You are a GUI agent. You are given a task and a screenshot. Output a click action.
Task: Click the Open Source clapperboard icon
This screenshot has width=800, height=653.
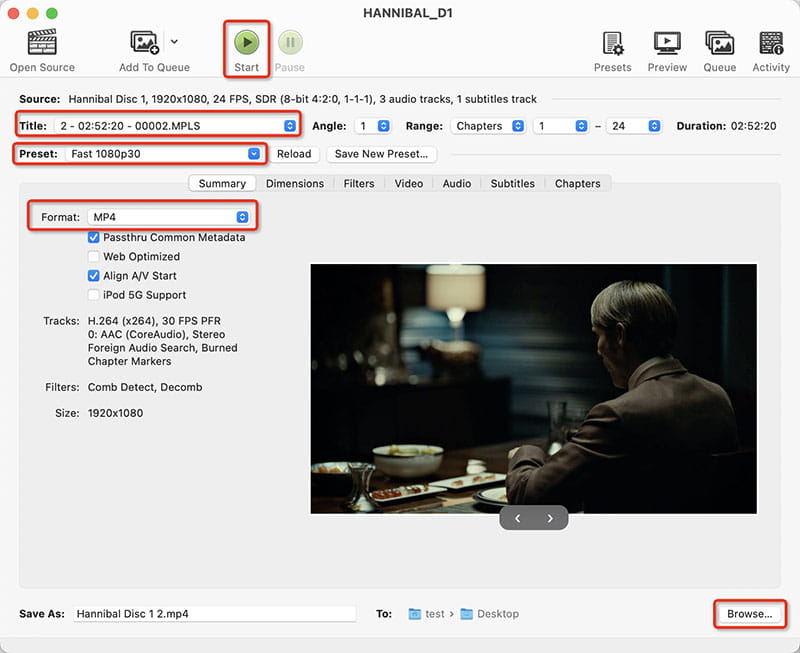41,43
